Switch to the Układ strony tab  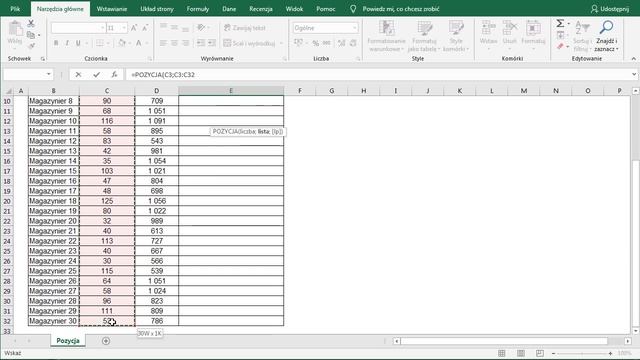pyautogui.click(x=157, y=9)
